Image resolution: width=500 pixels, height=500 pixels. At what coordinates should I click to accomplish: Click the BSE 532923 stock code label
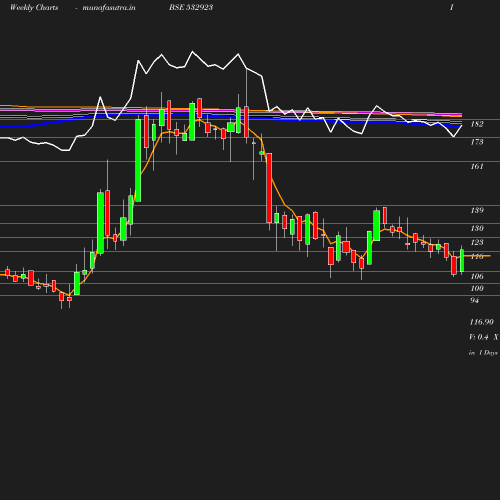pos(191,7)
